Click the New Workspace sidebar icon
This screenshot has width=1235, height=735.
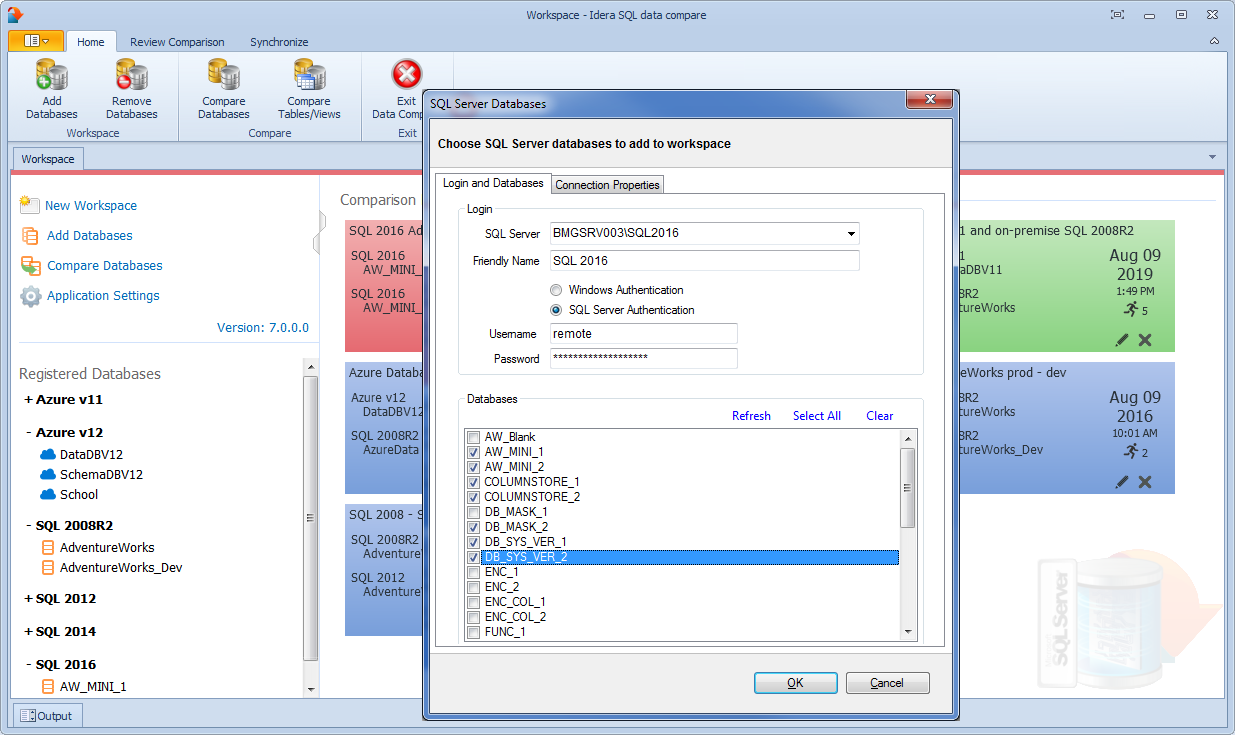click(x=29, y=205)
